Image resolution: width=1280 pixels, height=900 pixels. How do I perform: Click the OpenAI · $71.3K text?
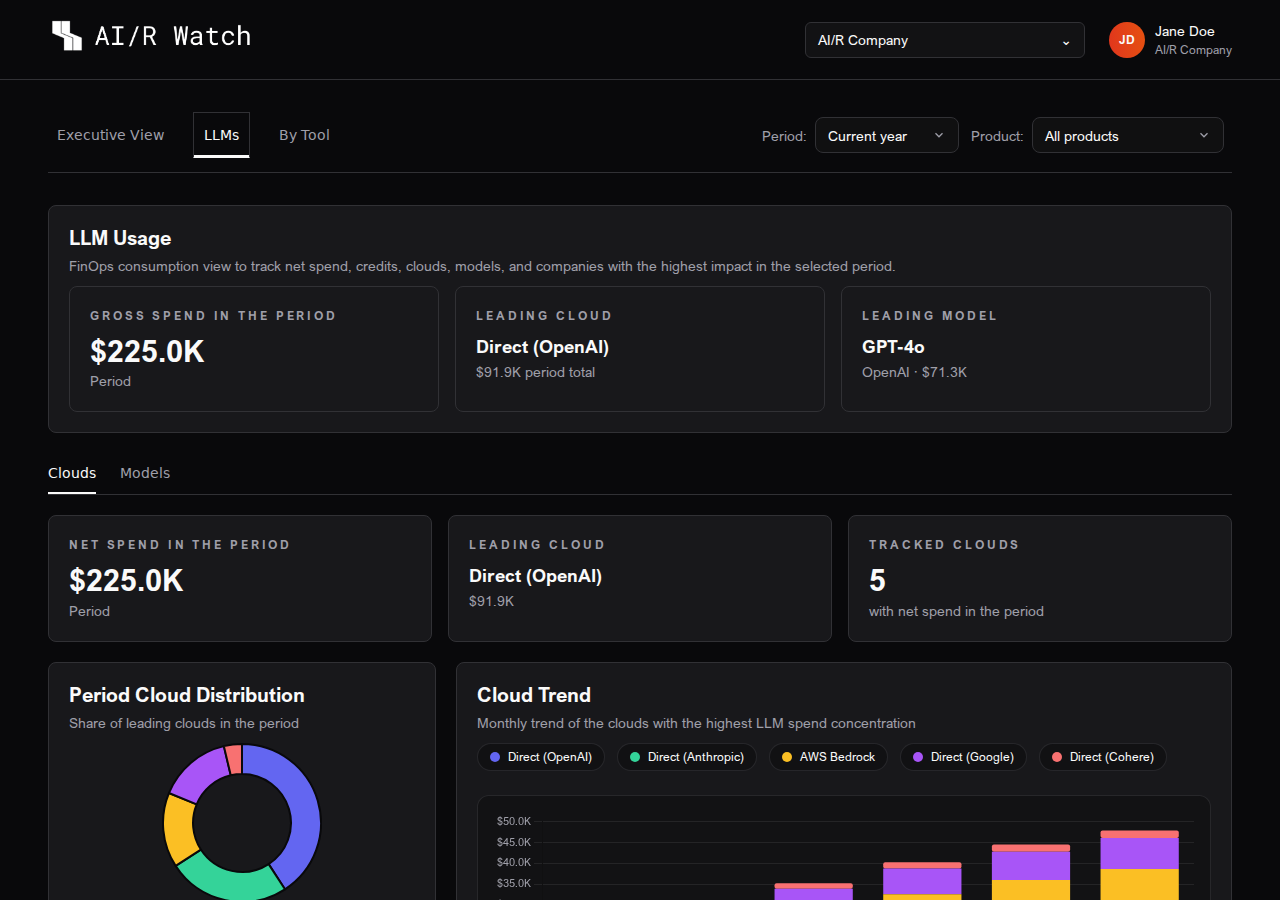pyautogui.click(x=914, y=372)
